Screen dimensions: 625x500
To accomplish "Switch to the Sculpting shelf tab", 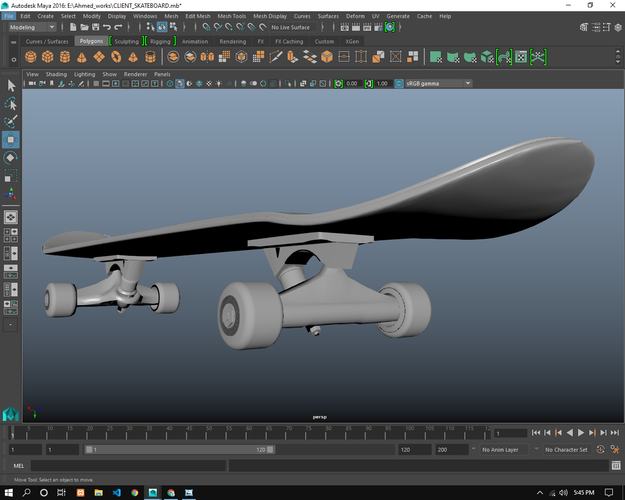I will coord(127,41).
